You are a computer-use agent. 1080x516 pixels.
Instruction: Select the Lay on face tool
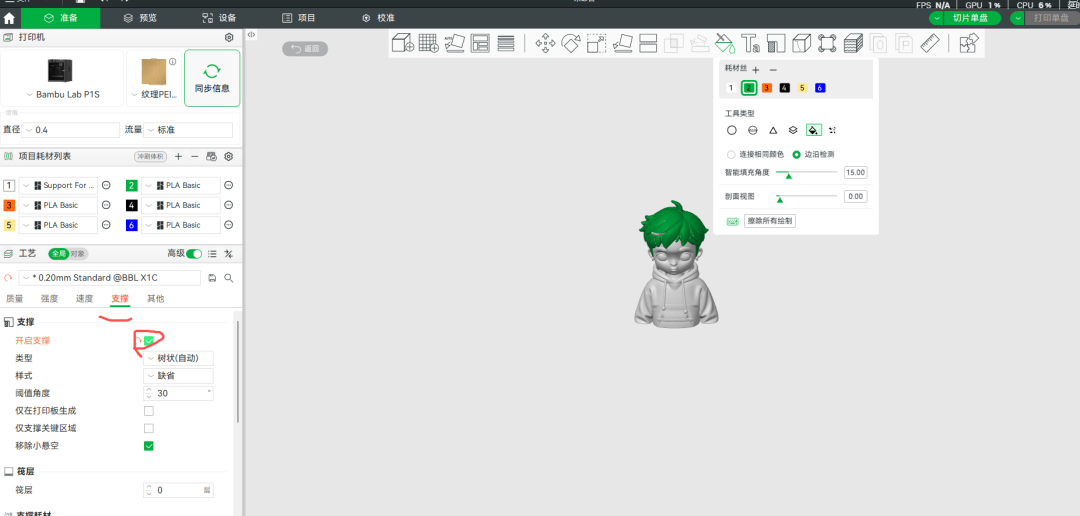pyautogui.click(x=623, y=43)
